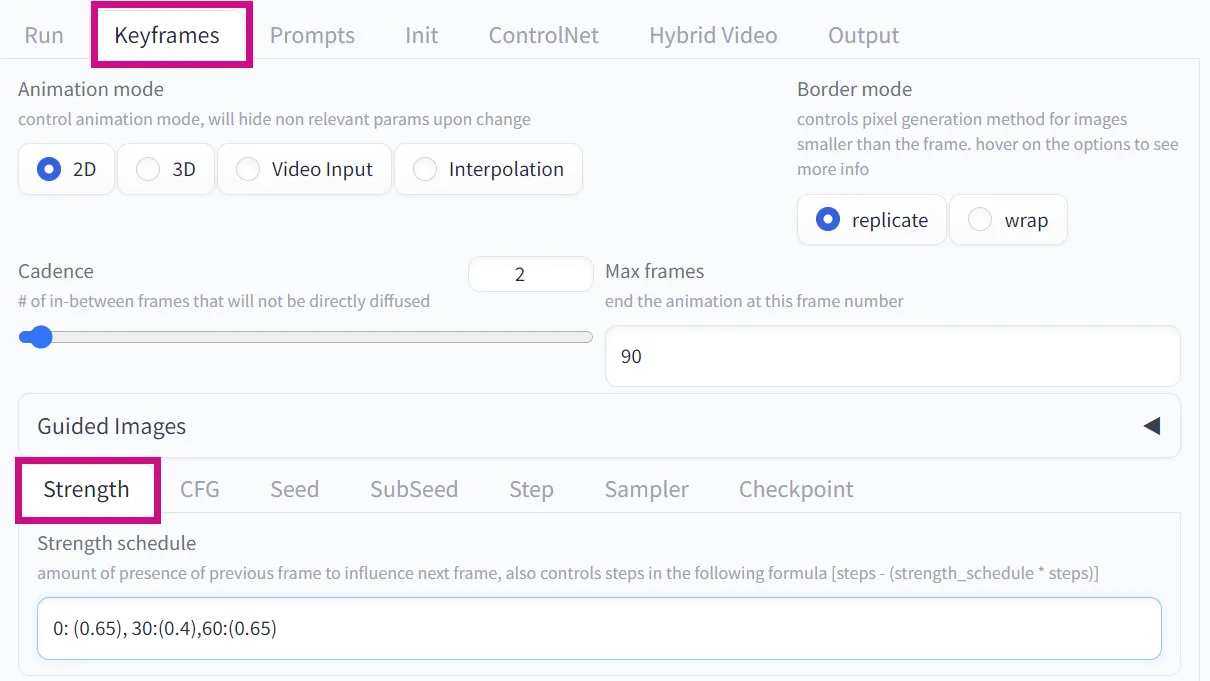Click the Max frames label
The width and height of the screenshot is (1210, 681).
tap(654, 271)
